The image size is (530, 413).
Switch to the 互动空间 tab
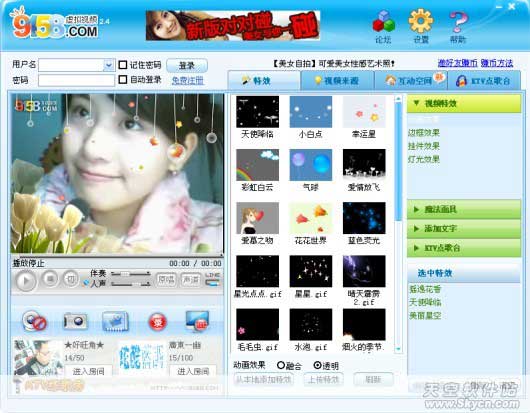click(x=411, y=80)
